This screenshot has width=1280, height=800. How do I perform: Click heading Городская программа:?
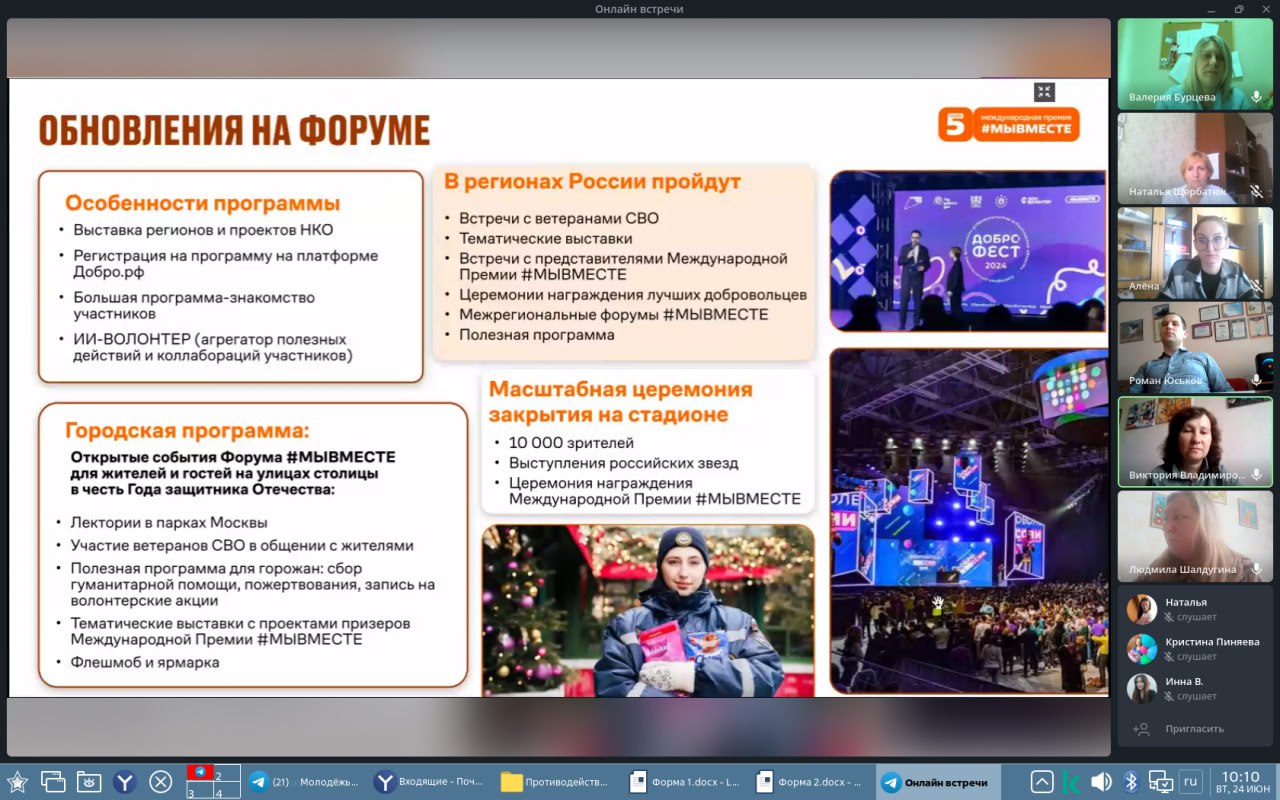click(x=187, y=431)
